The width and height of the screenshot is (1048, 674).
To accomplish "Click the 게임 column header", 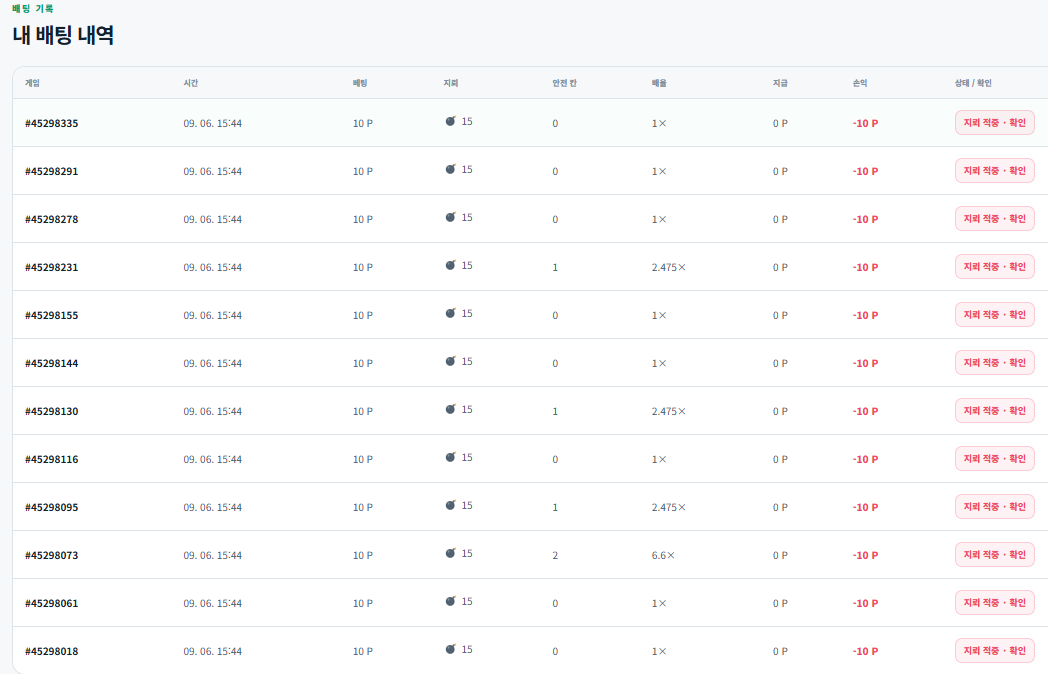I will click(x=32, y=83).
